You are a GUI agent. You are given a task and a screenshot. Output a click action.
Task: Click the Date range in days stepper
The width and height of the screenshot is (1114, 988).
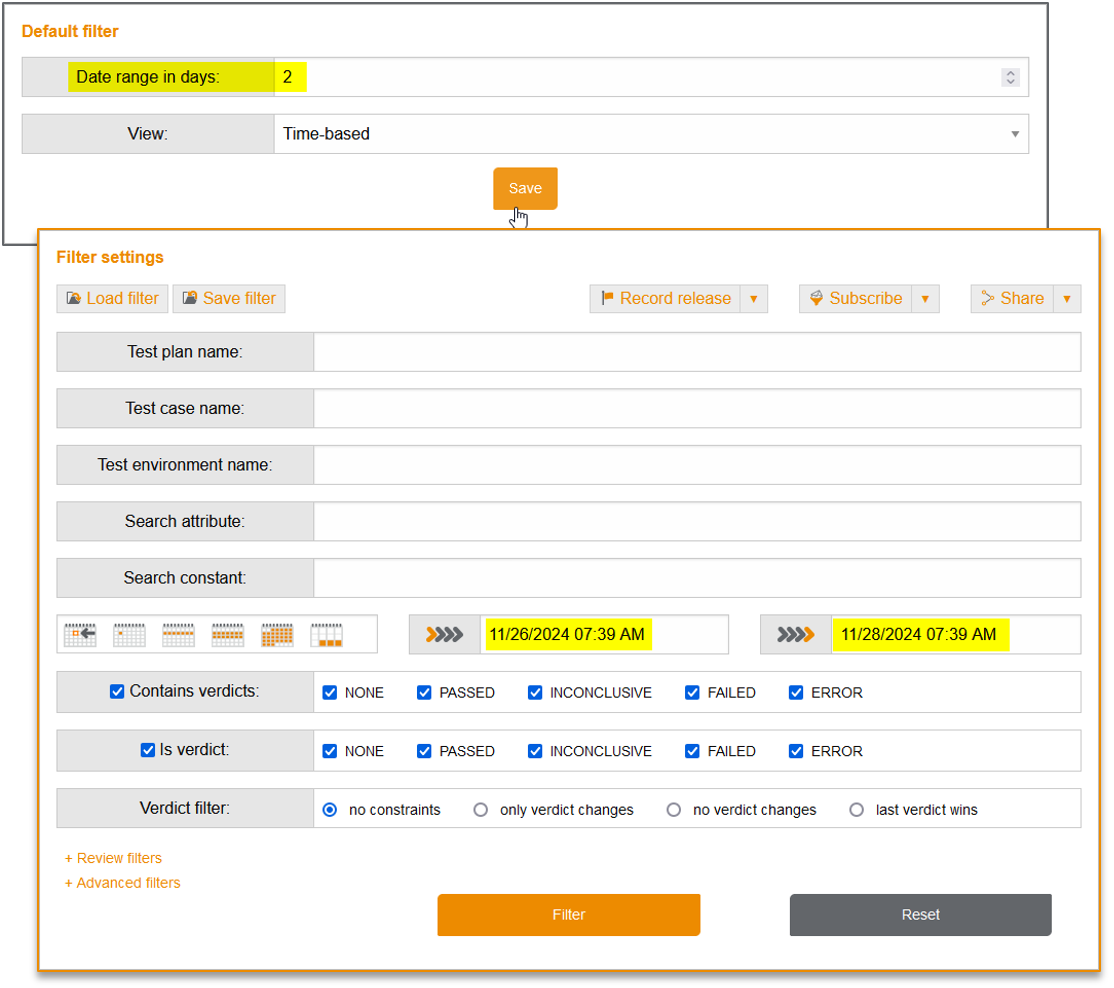[1010, 77]
